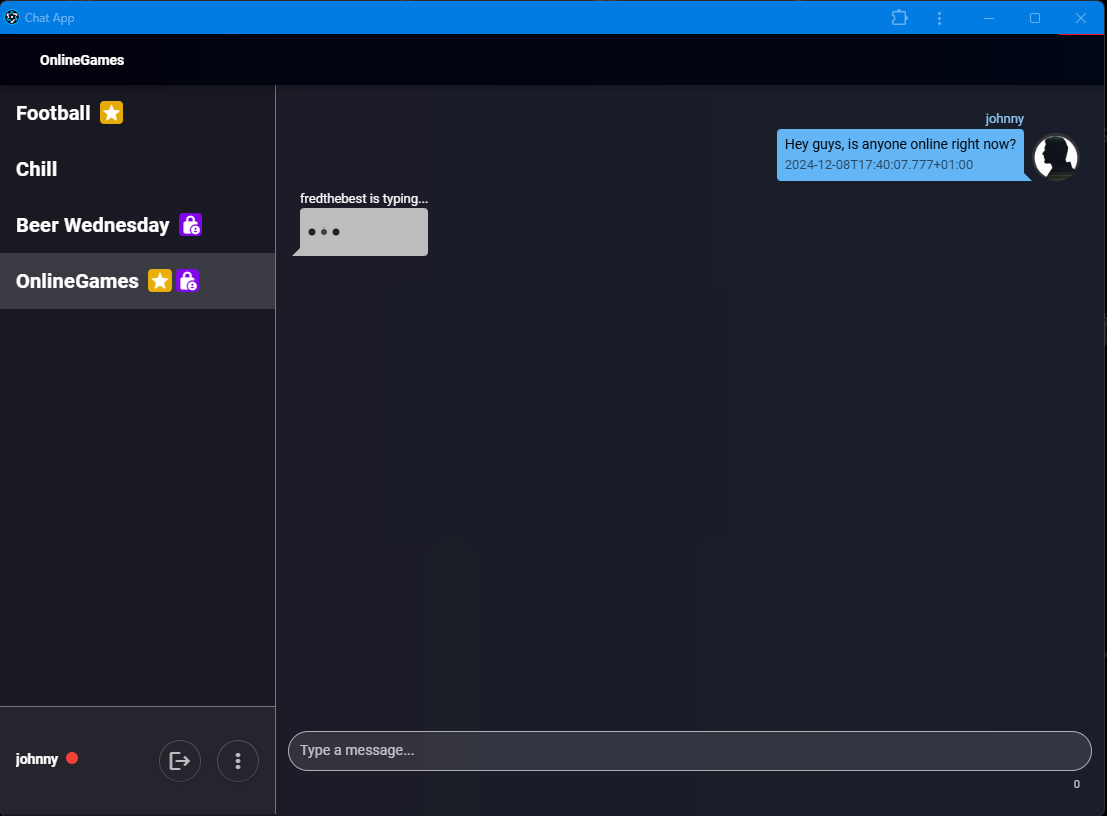Click johnny's blue message bubble
The image size is (1107, 816).
(900, 154)
